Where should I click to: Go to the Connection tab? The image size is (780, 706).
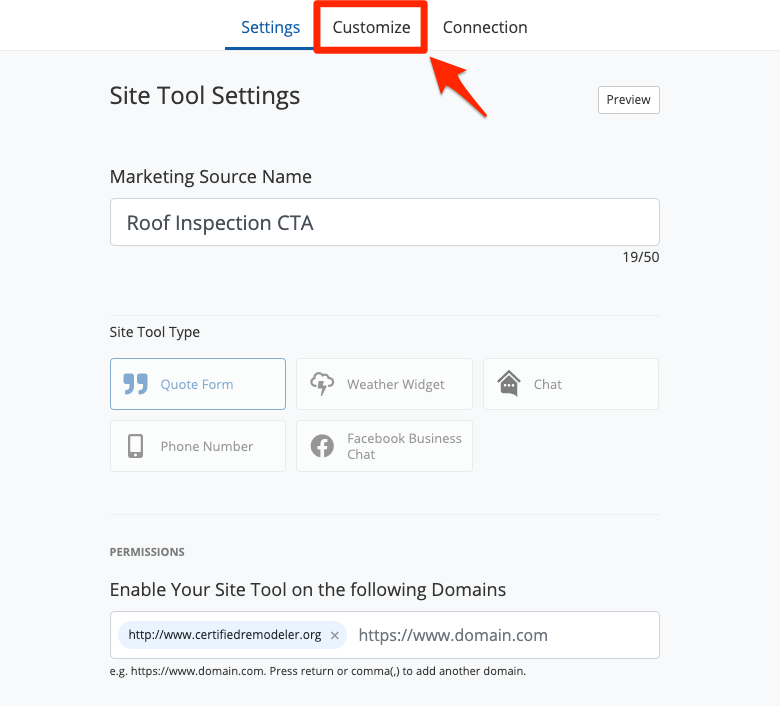pos(485,27)
